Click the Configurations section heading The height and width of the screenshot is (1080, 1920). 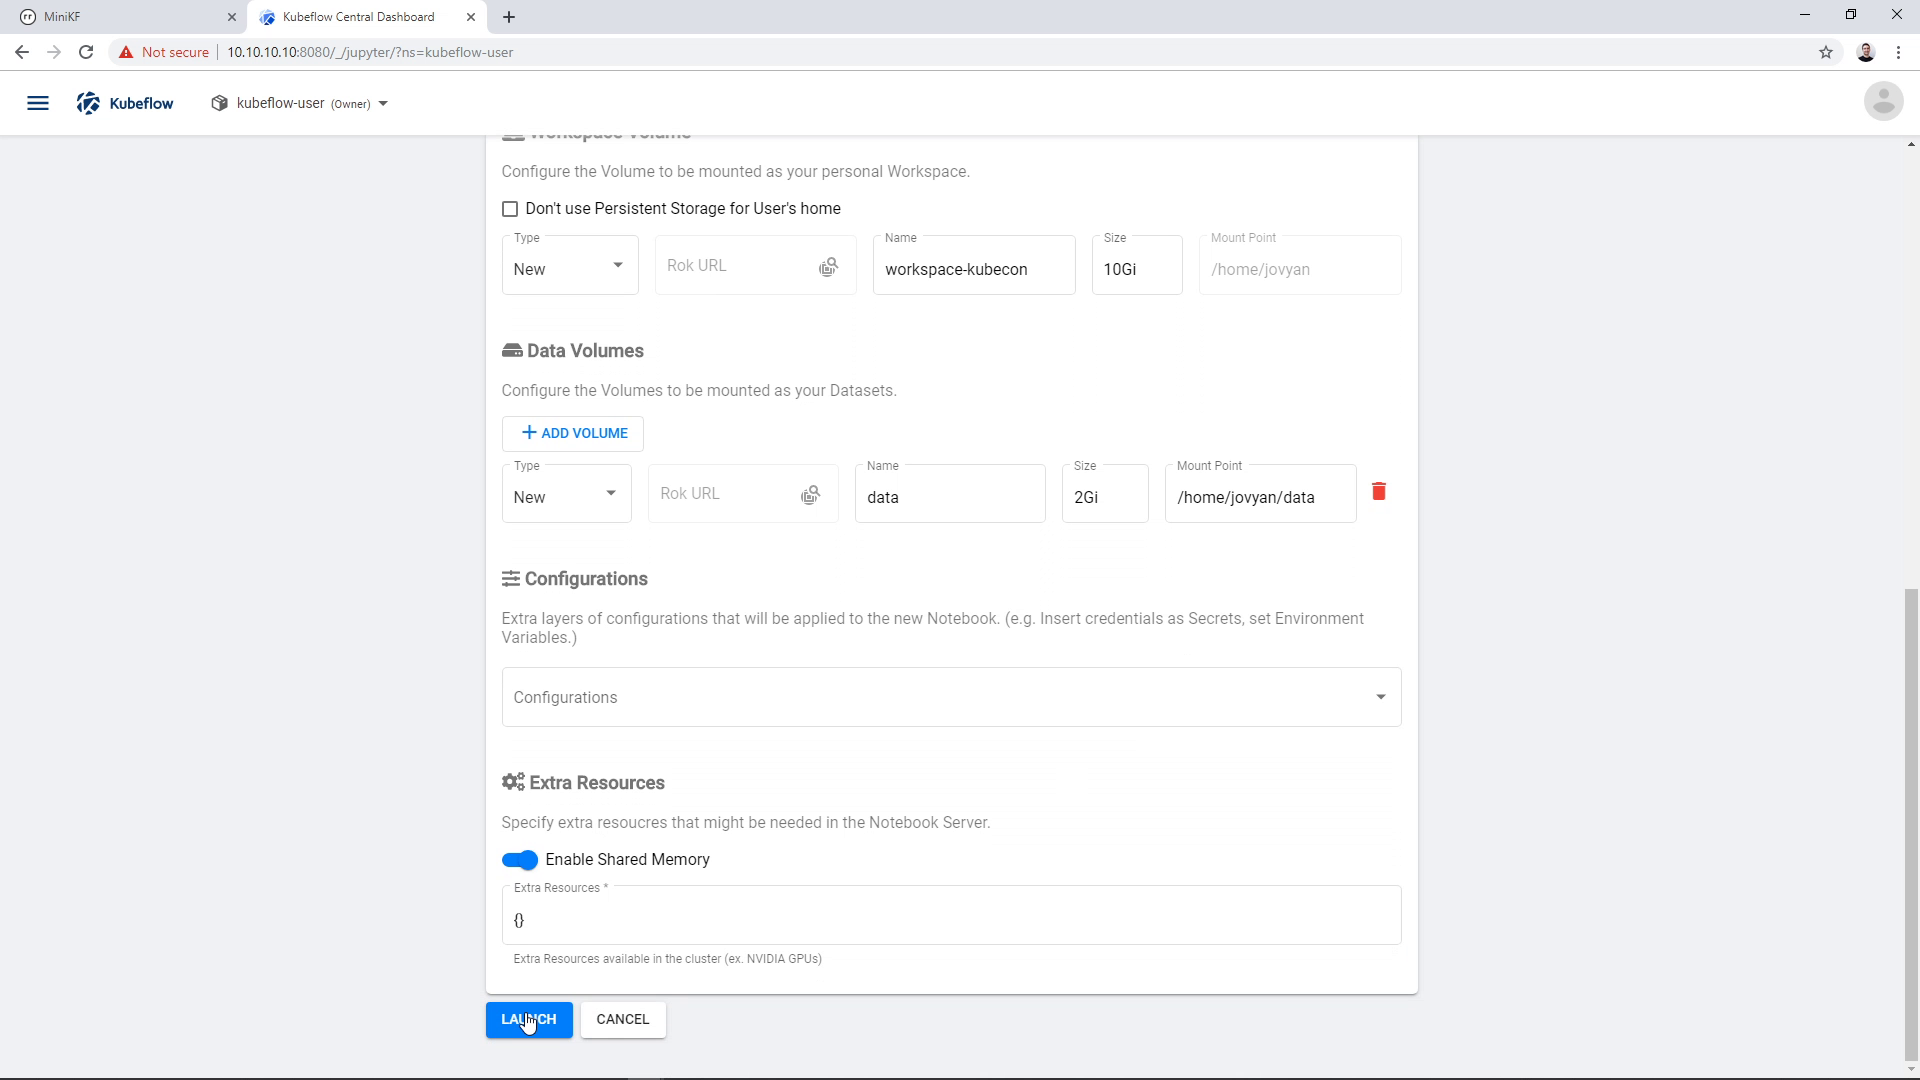pos(575,579)
